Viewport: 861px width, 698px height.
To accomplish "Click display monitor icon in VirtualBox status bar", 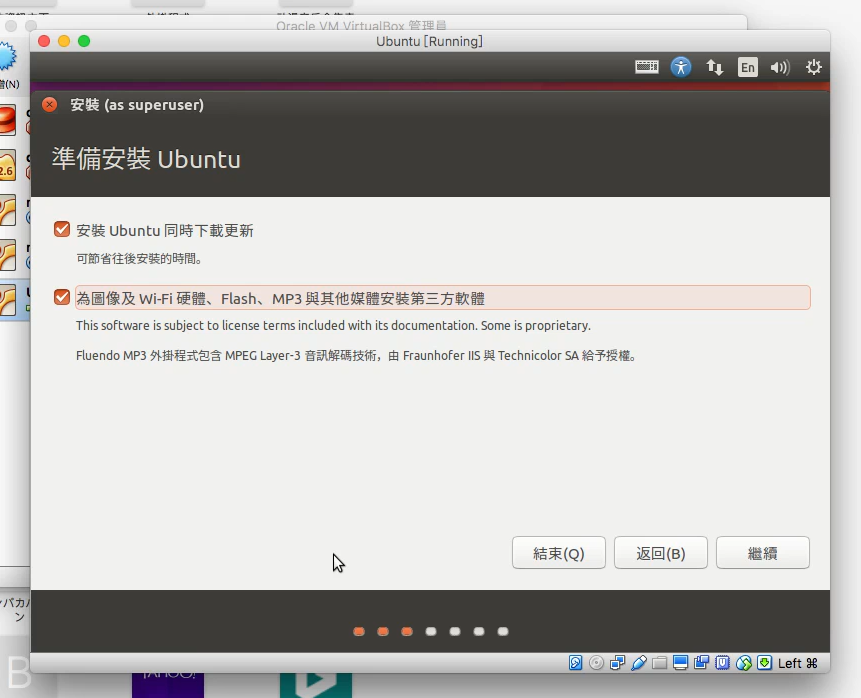I will pyautogui.click(x=680, y=663).
